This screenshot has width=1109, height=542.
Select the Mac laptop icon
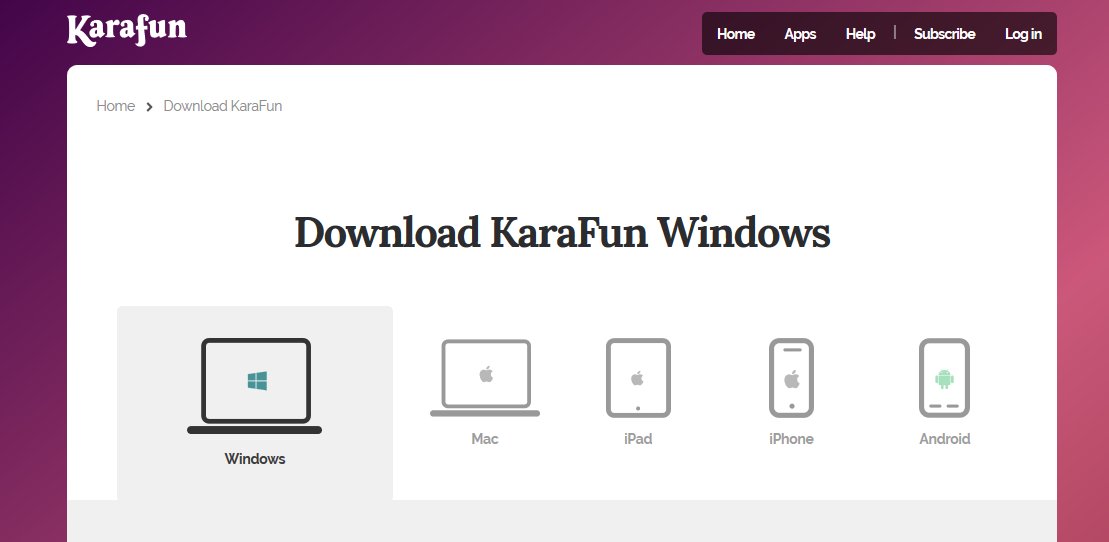pos(485,378)
